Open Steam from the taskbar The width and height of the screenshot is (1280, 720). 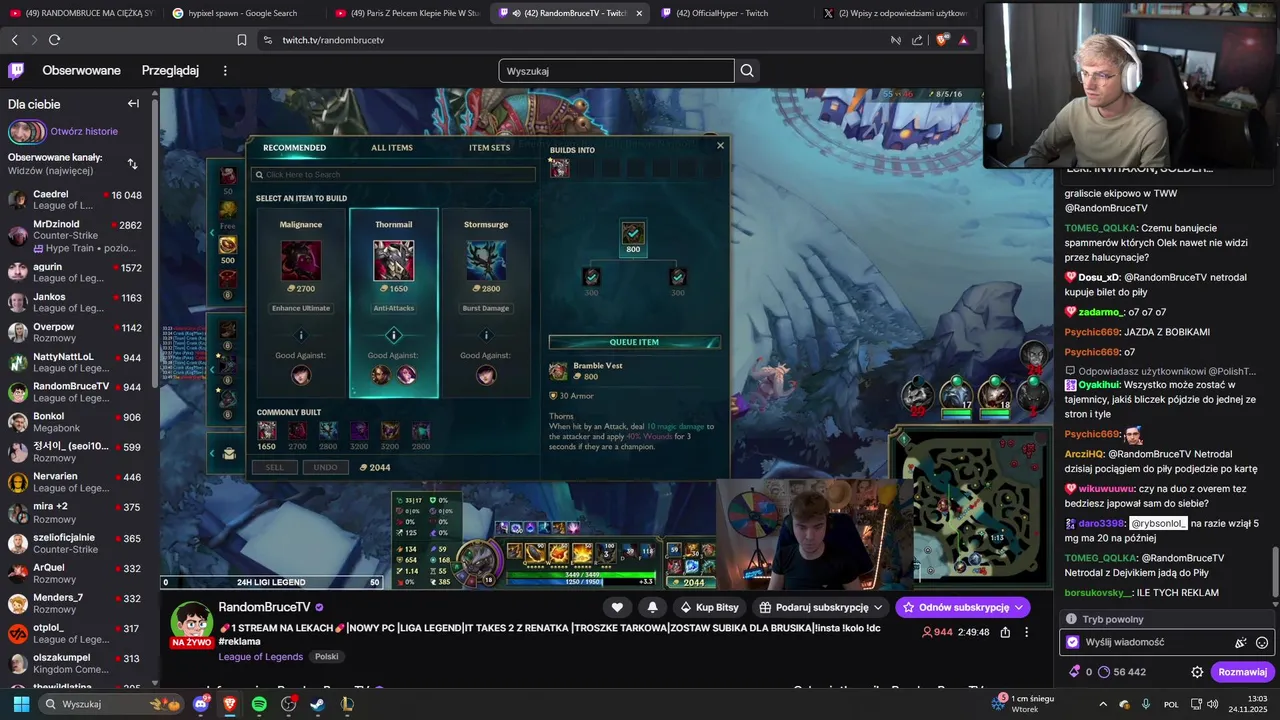[317, 704]
